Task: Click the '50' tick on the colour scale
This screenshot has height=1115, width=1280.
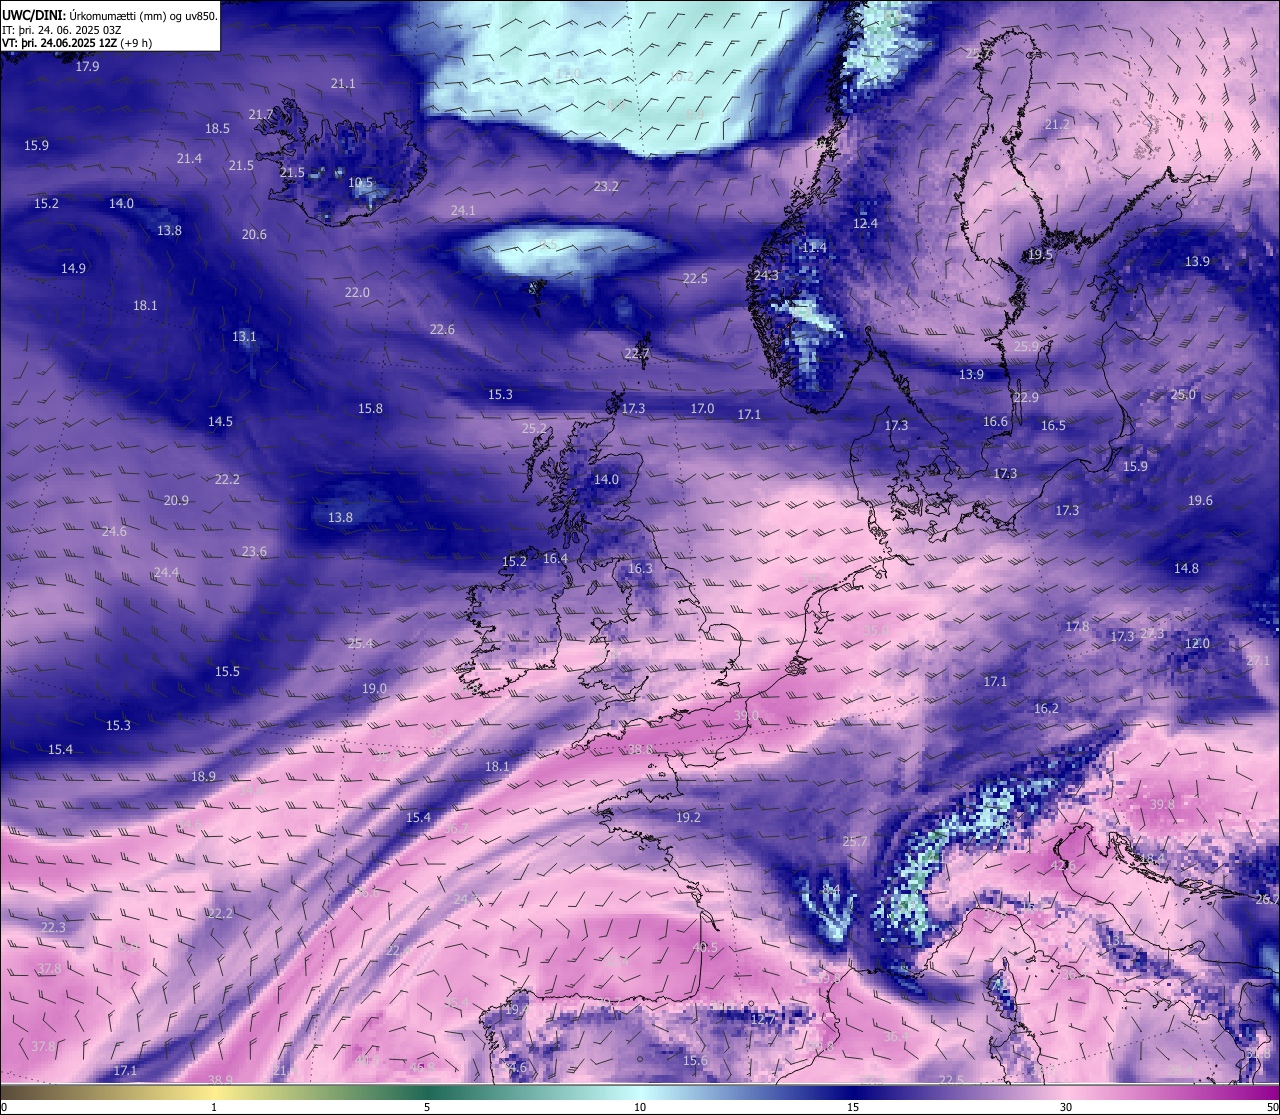Action: pyautogui.click(x=1272, y=1107)
